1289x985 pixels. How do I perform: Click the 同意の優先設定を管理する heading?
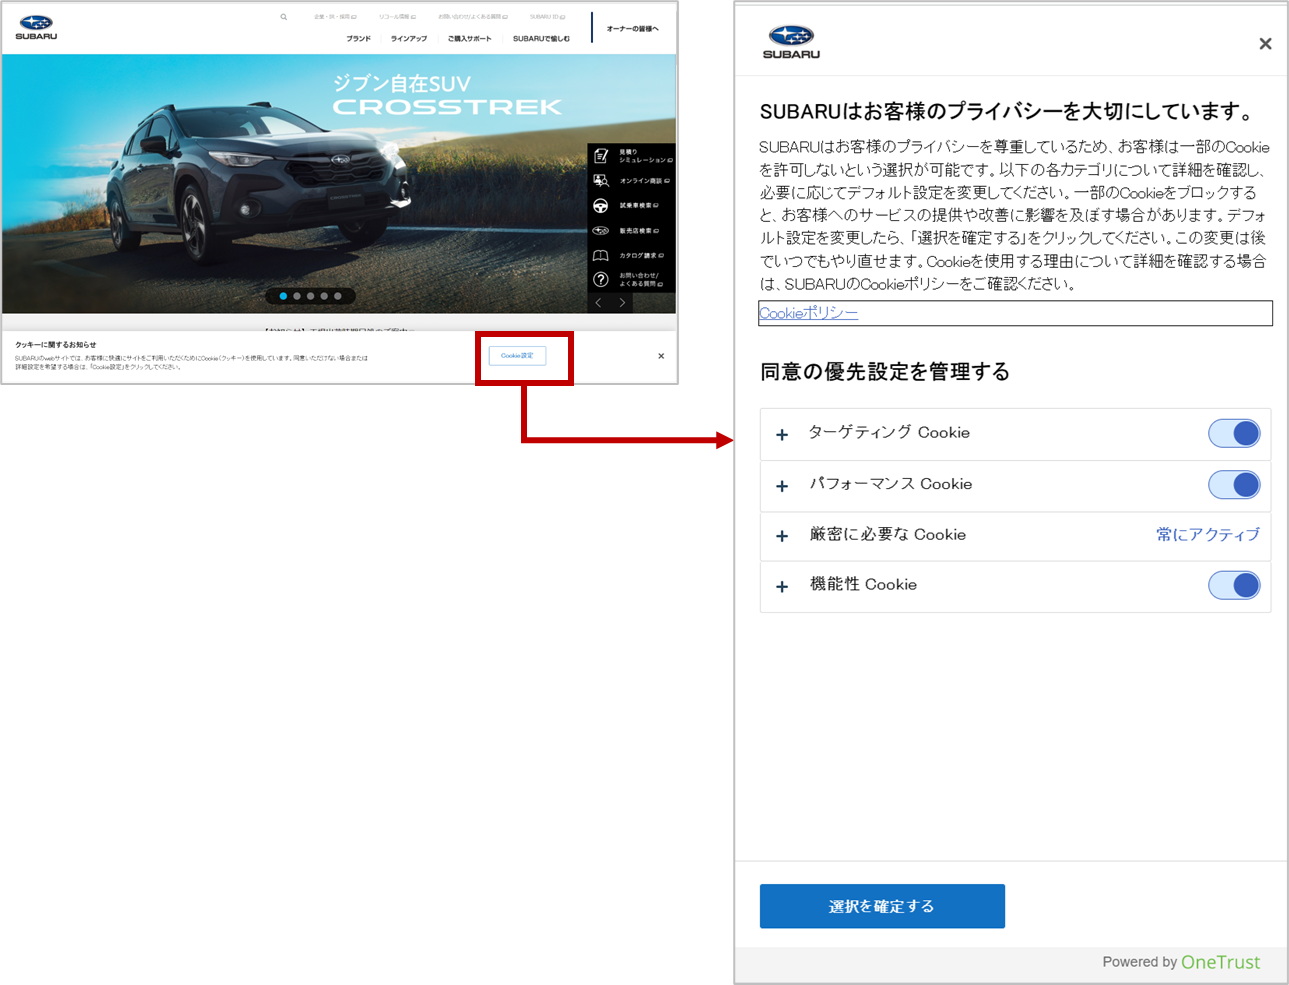tap(885, 372)
